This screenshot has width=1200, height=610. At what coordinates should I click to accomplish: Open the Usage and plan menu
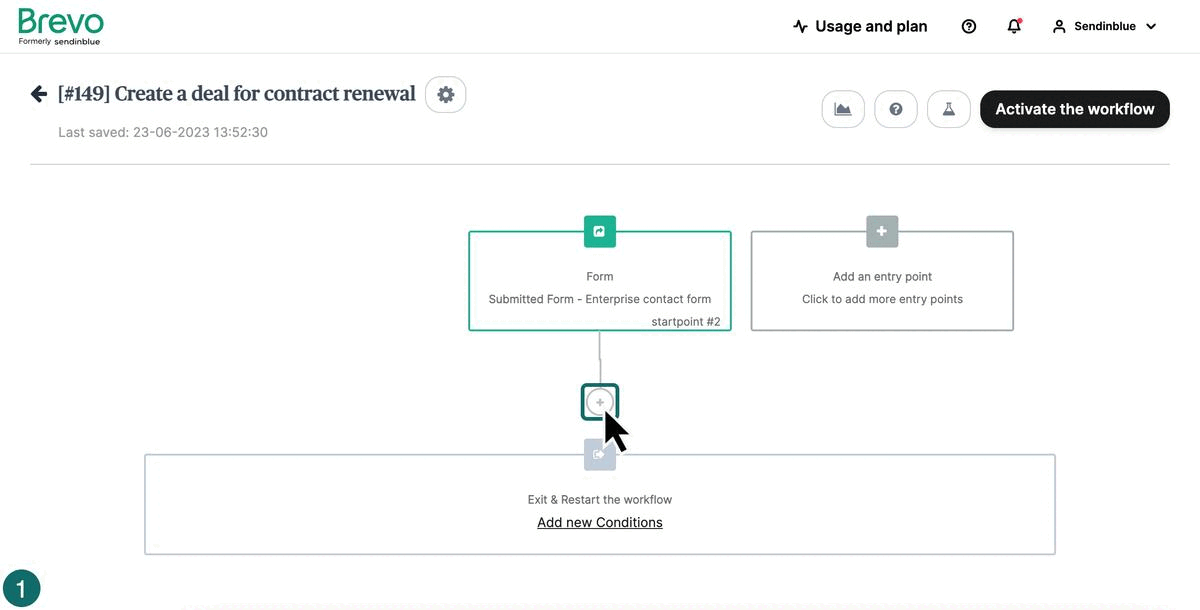coord(871,26)
